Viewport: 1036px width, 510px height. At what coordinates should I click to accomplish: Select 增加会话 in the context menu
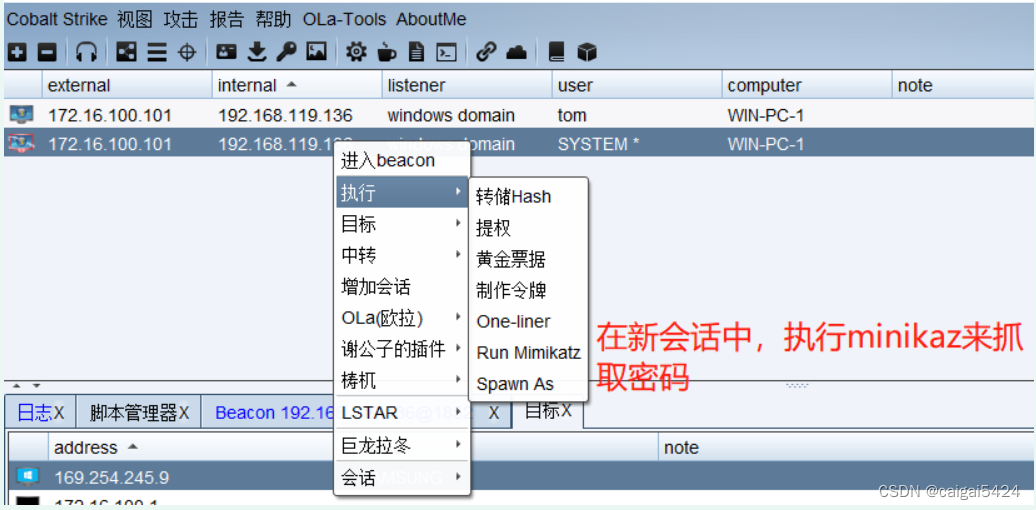tap(402, 287)
